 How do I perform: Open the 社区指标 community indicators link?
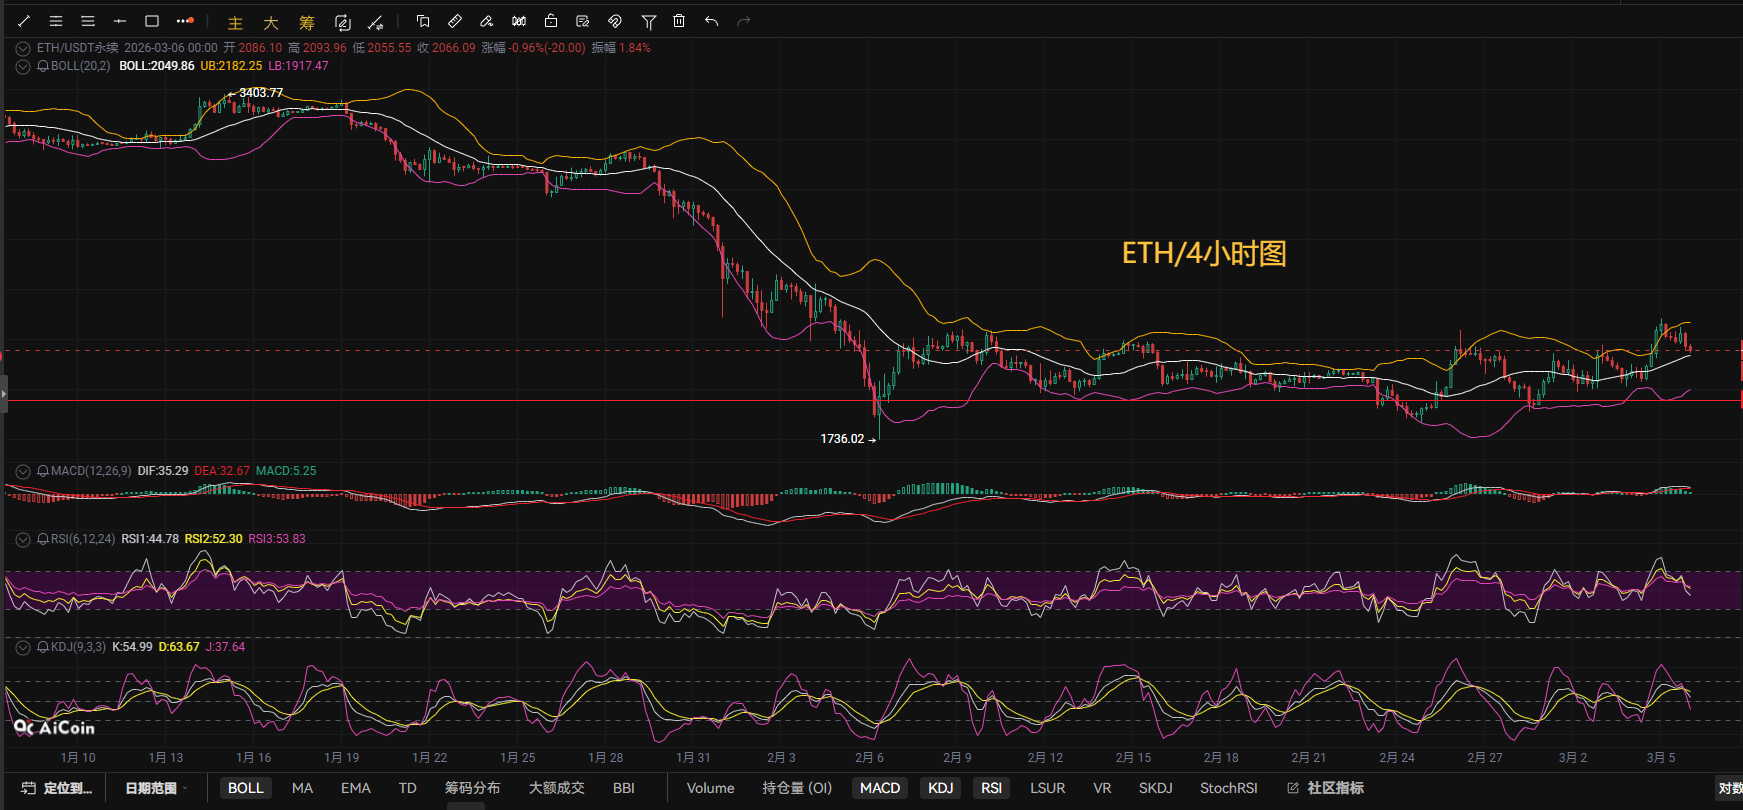click(x=1326, y=788)
